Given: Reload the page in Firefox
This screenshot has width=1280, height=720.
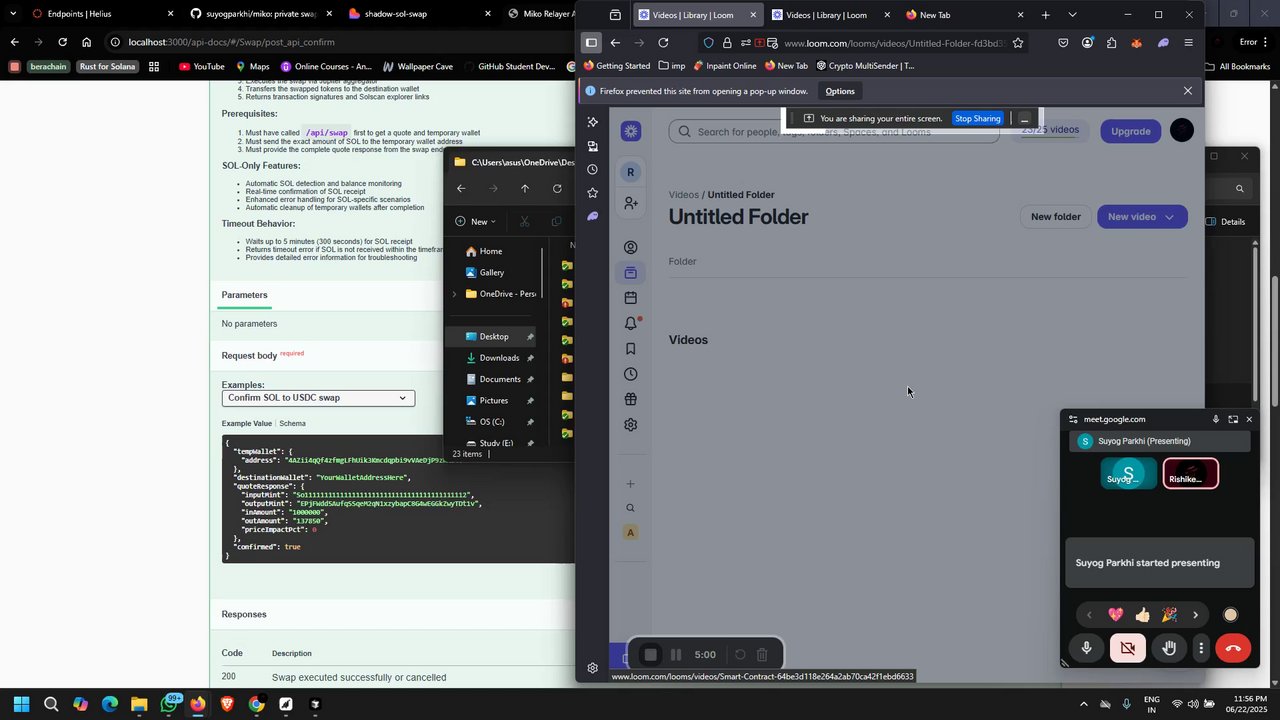Looking at the screenshot, I should (x=663, y=43).
